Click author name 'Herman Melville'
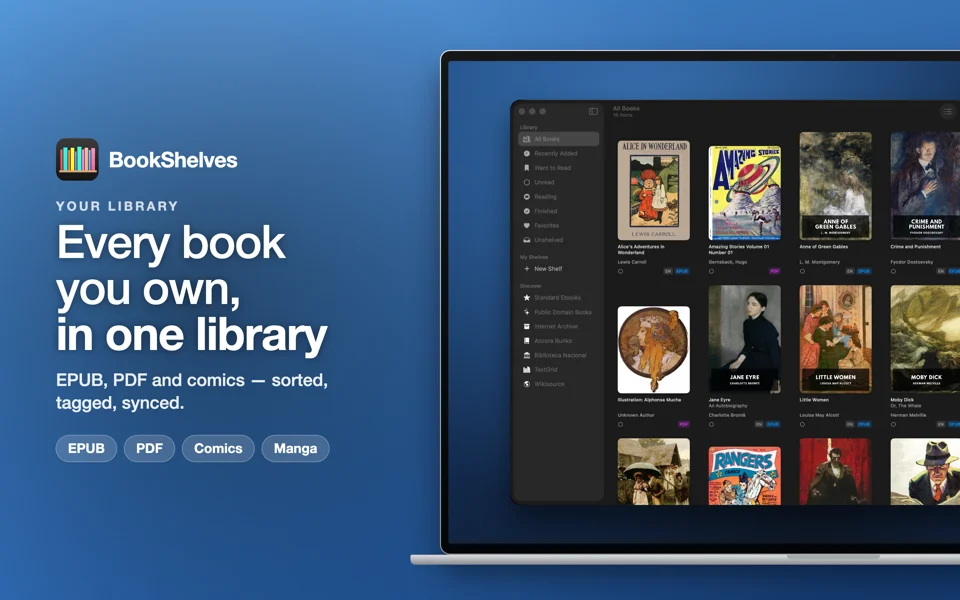Viewport: 960px width, 600px height. (909, 415)
